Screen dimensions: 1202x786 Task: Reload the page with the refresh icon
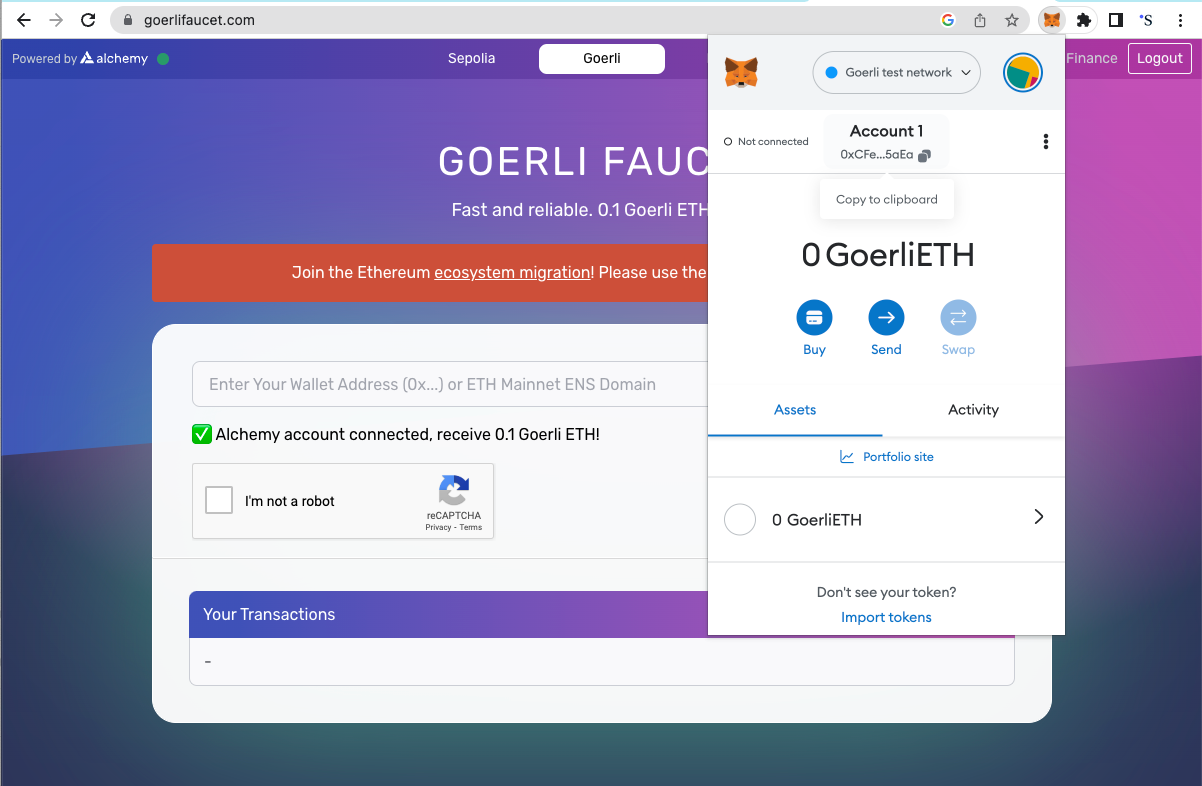point(88,20)
